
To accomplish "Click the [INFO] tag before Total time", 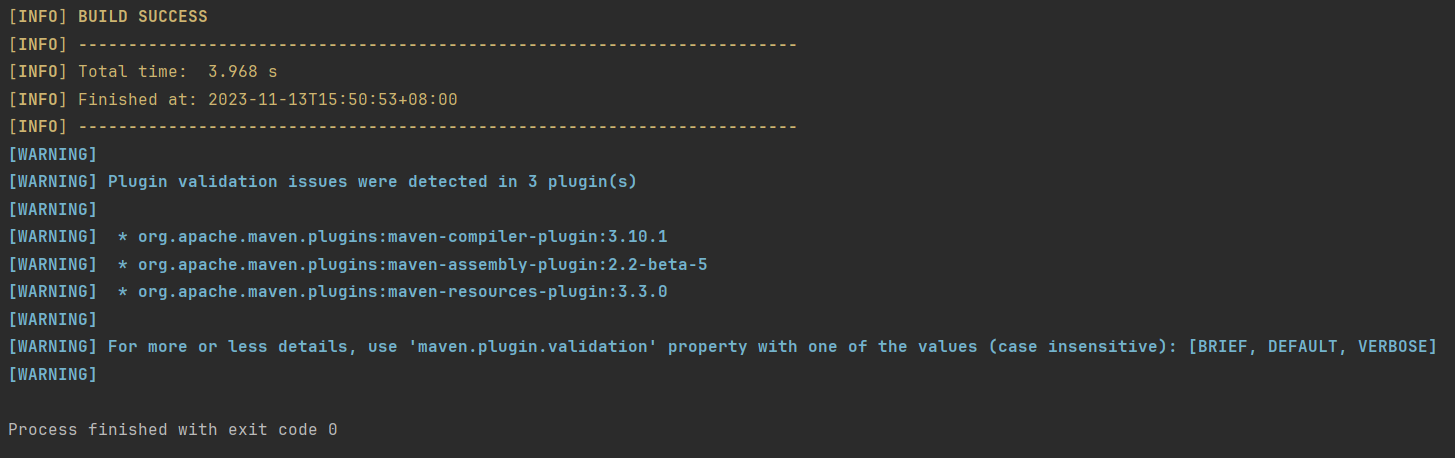I will coord(38,72).
